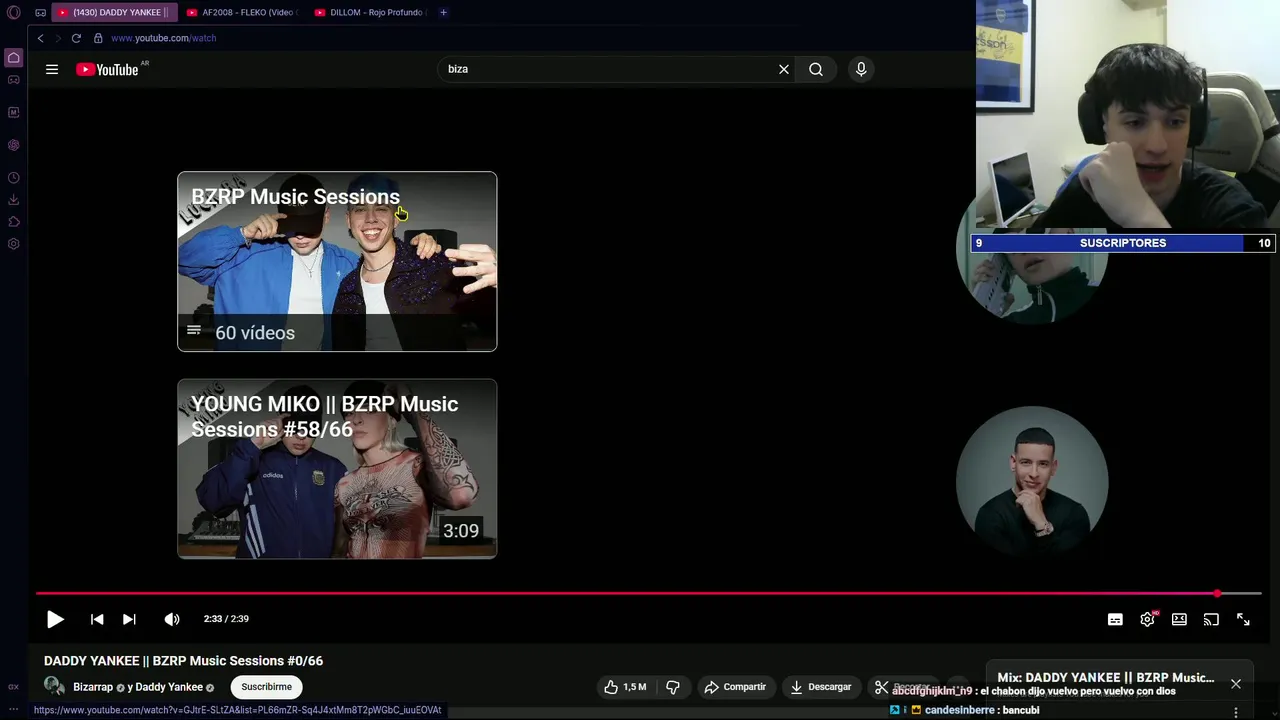Click the current time 2:33 / 2:39 display
The height and width of the screenshot is (720, 1280).
point(226,619)
